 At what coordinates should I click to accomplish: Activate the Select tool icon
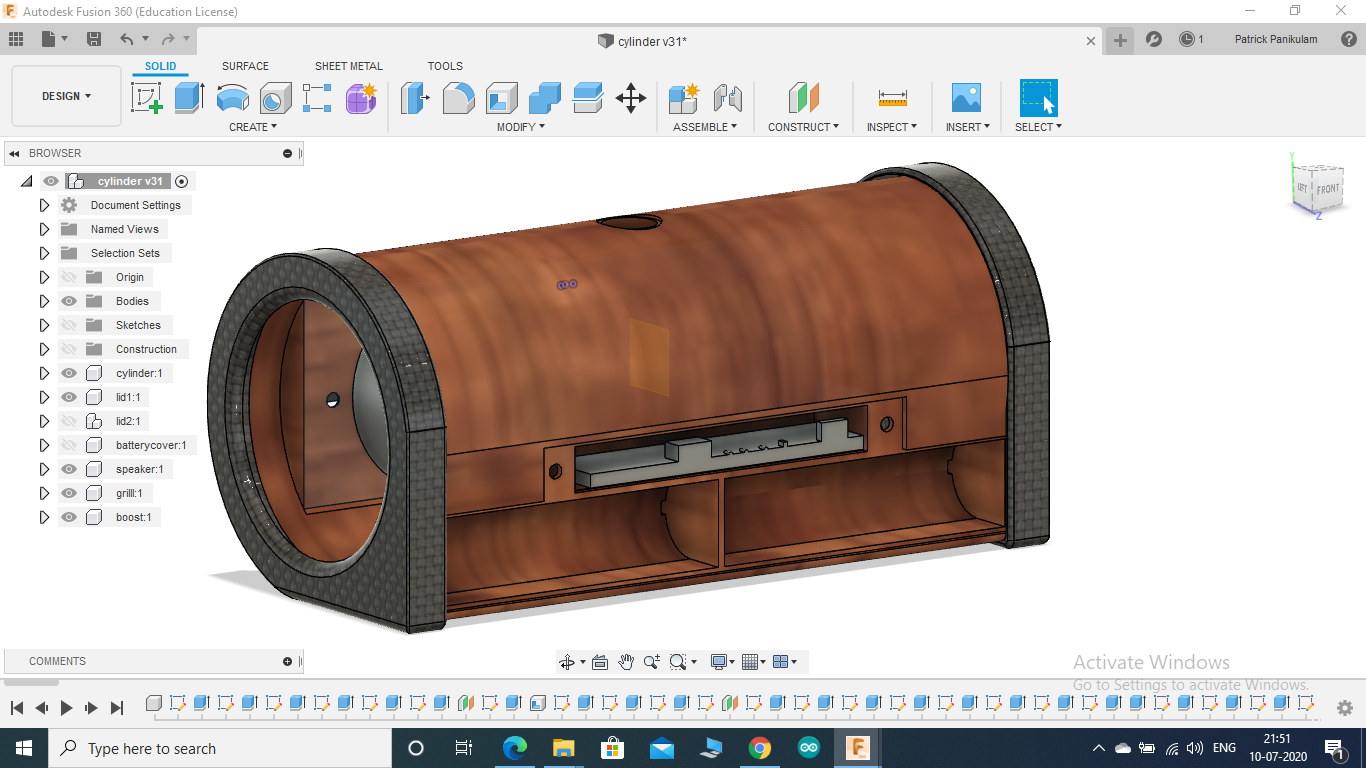click(x=1038, y=98)
